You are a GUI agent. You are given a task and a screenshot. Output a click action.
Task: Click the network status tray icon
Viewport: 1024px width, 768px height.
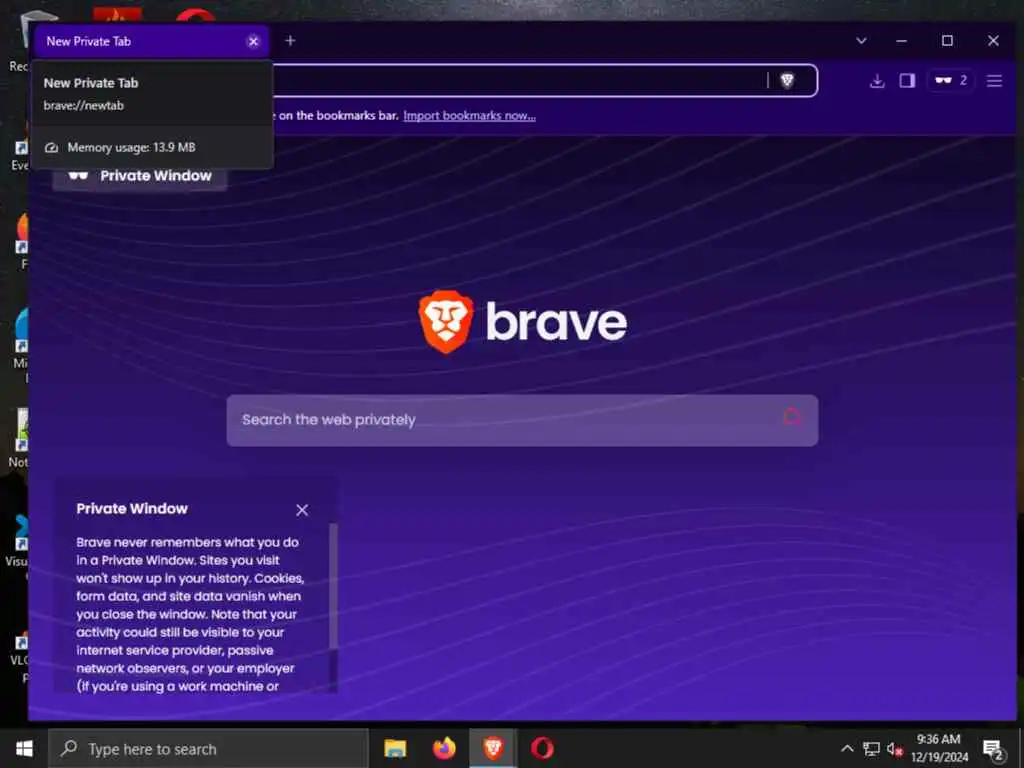871,748
